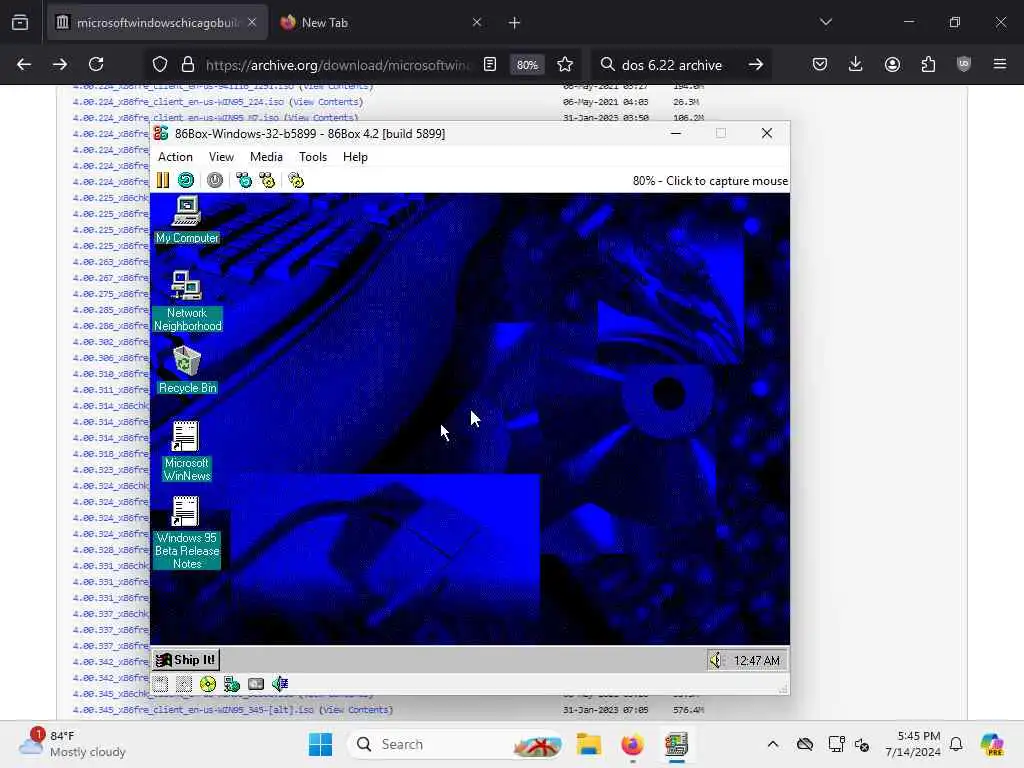Click View Contents for WIN95_345-[alt].iso
This screenshot has width=1024, height=768.
[356, 710]
